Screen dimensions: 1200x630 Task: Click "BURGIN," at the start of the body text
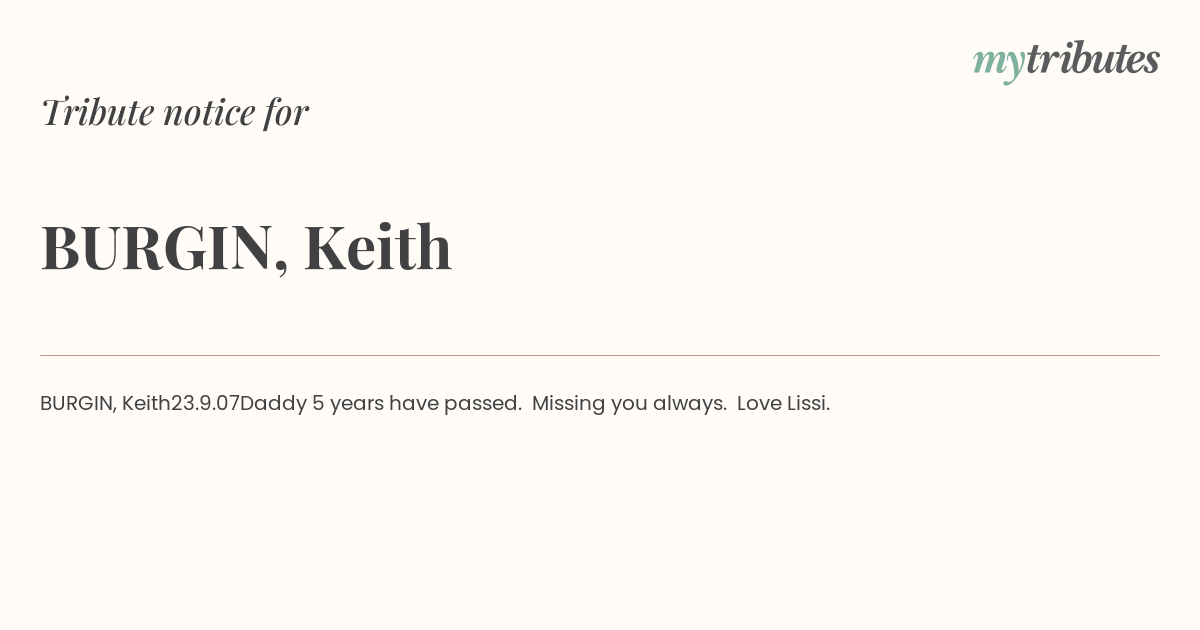[x=78, y=403]
